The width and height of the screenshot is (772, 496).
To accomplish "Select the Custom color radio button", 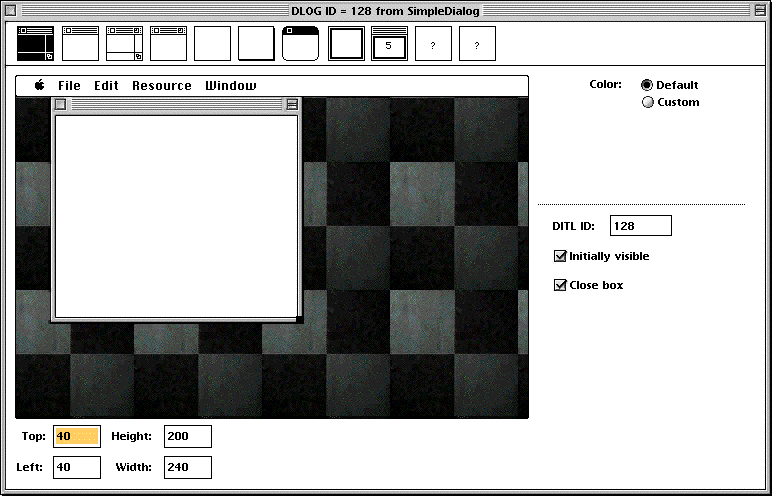I will (x=647, y=102).
